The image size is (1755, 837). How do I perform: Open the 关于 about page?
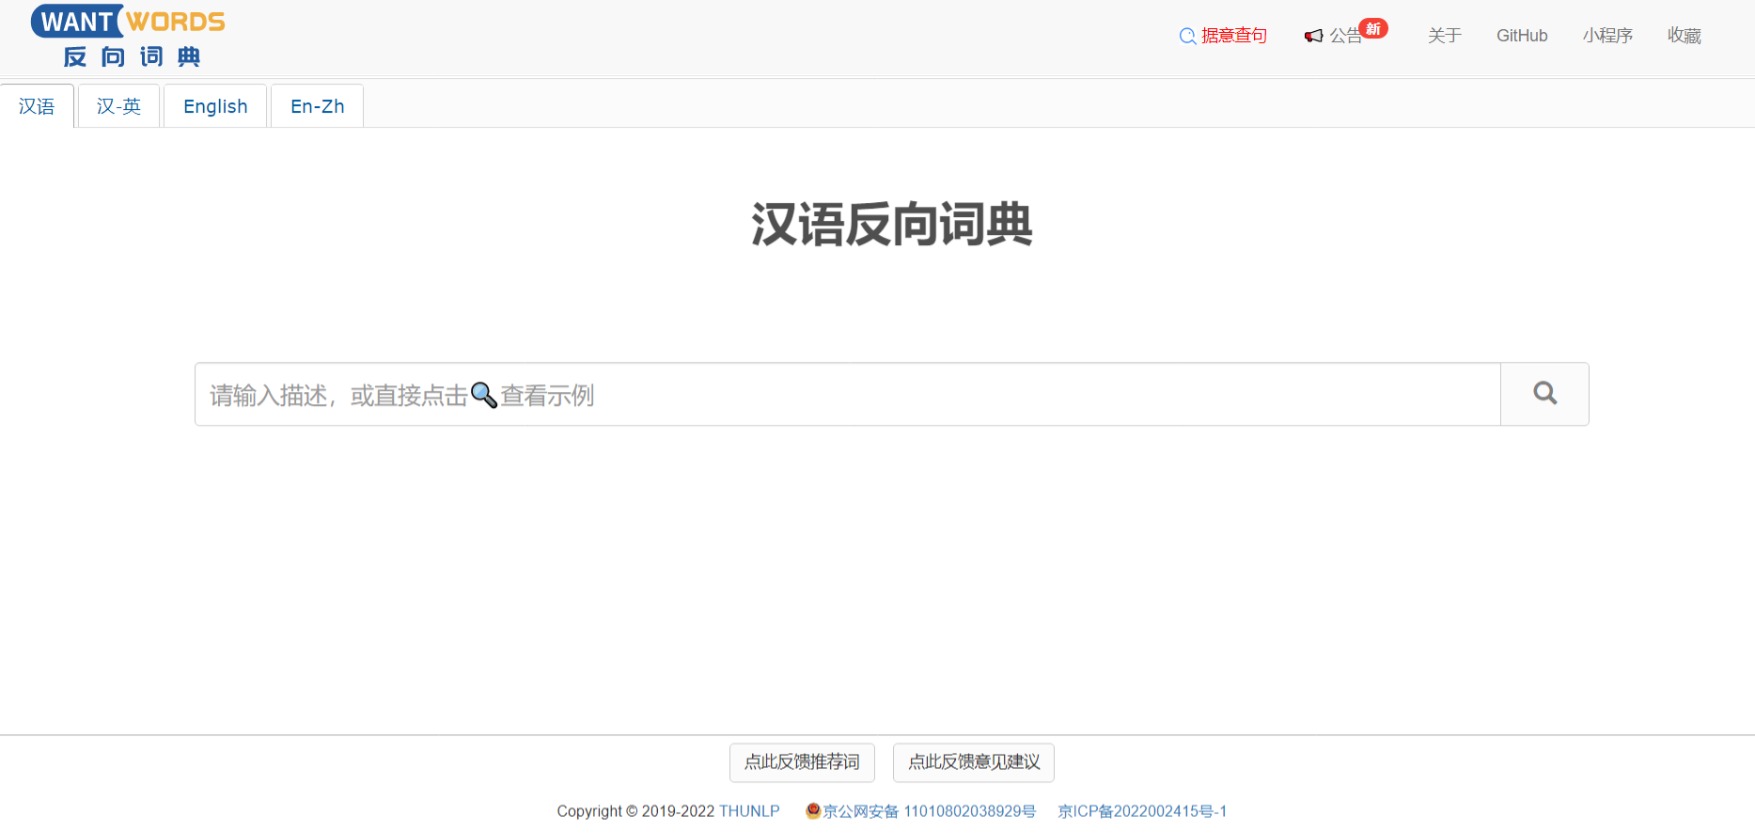point(1445,36)
